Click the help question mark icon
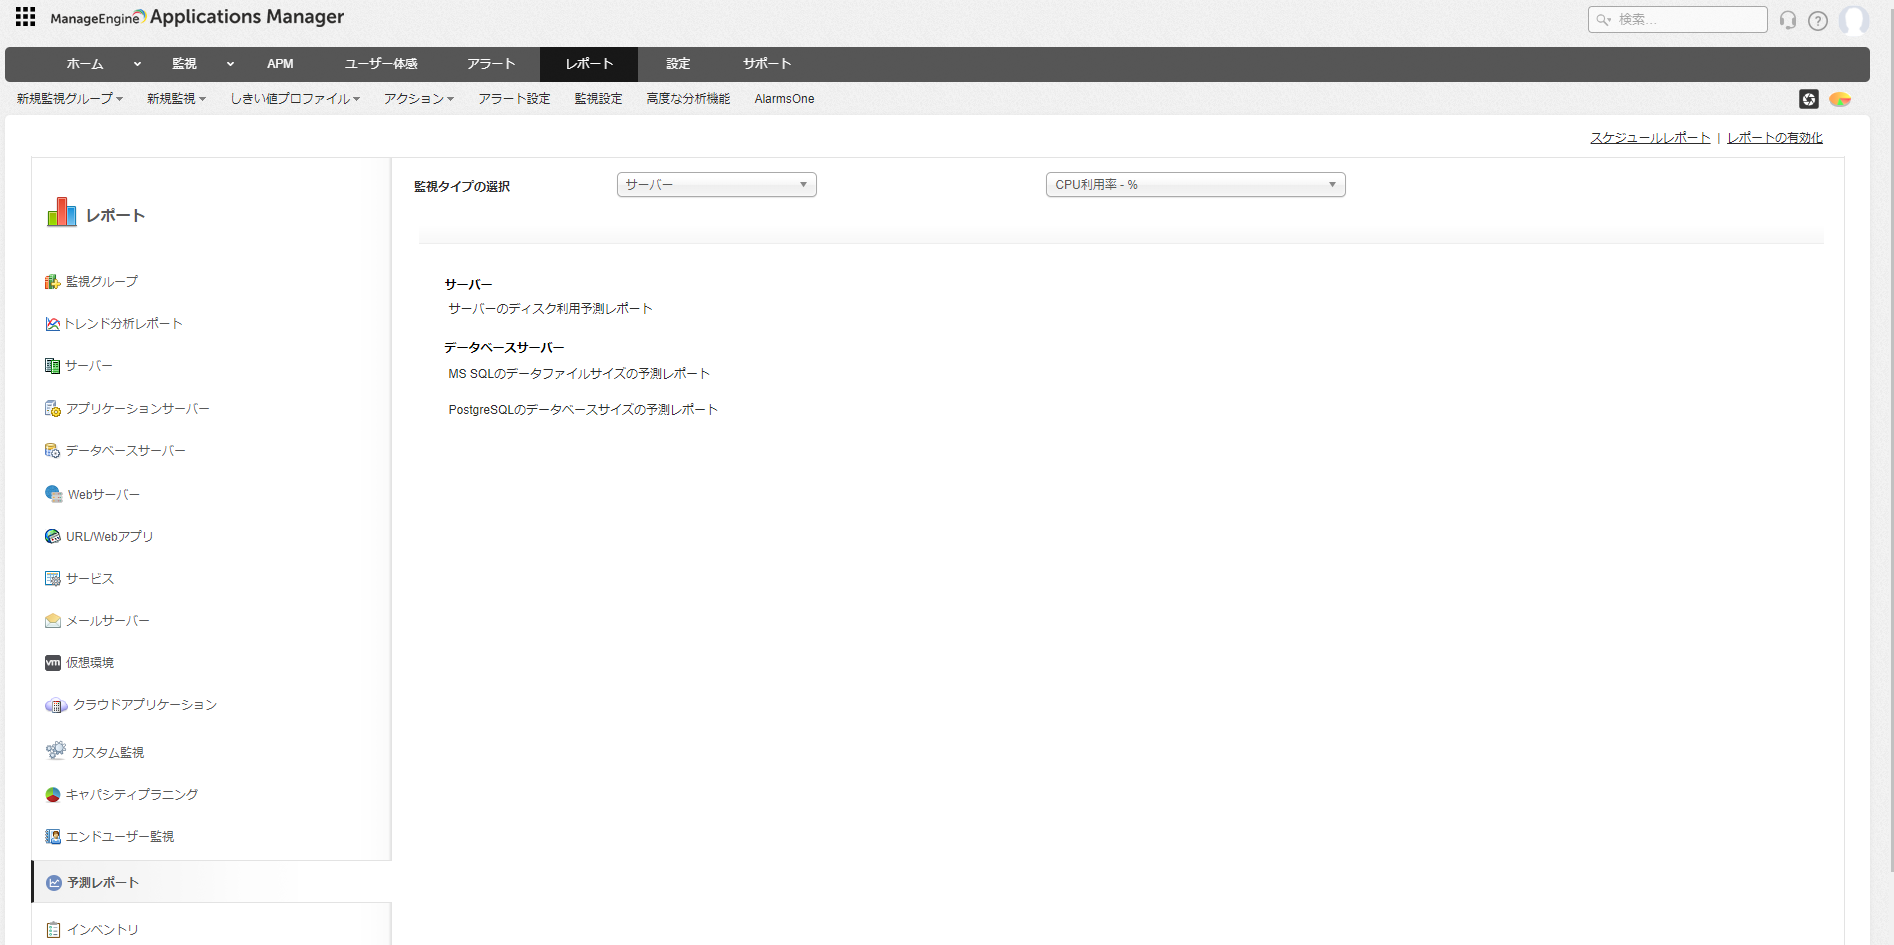The height and width of the screenshot is (945, 1894). point(1818,20)
